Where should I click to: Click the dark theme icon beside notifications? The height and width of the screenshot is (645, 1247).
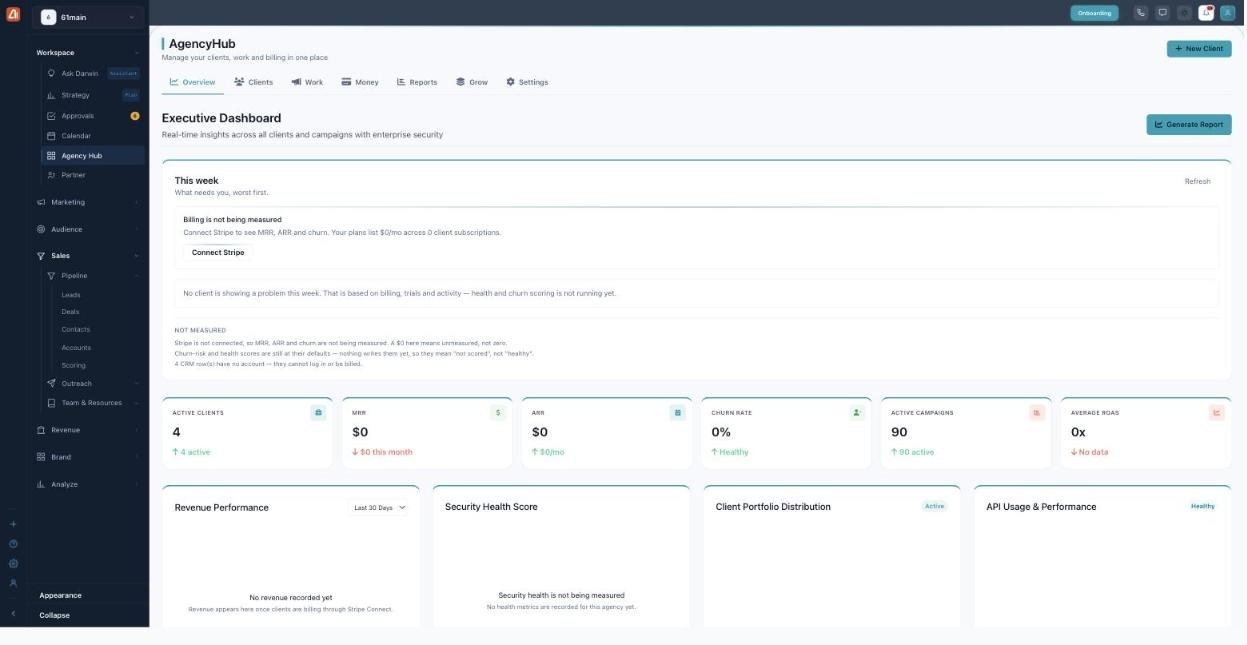[1184, 13]
